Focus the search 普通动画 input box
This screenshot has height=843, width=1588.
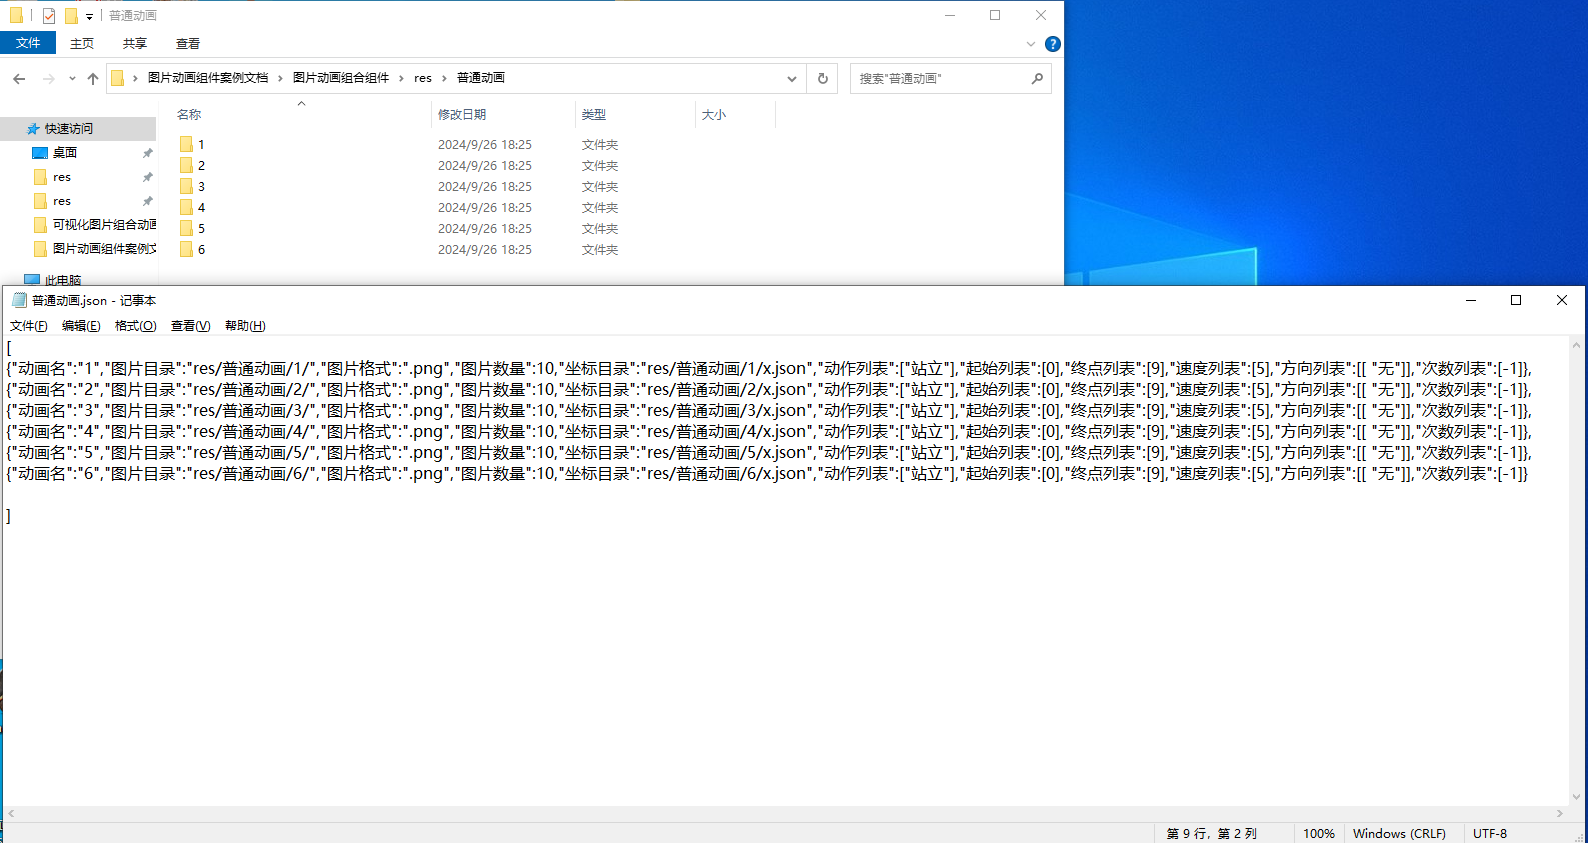tap(940, 78)
